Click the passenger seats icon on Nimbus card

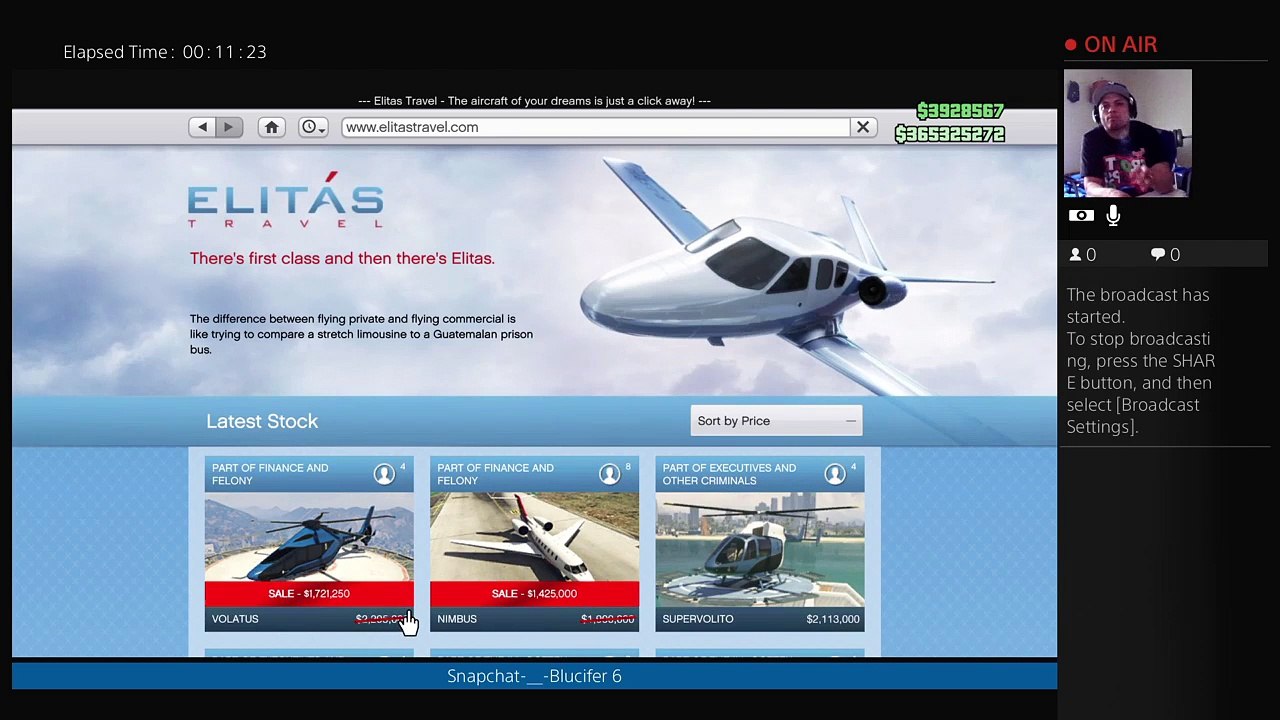pos(610,474)
